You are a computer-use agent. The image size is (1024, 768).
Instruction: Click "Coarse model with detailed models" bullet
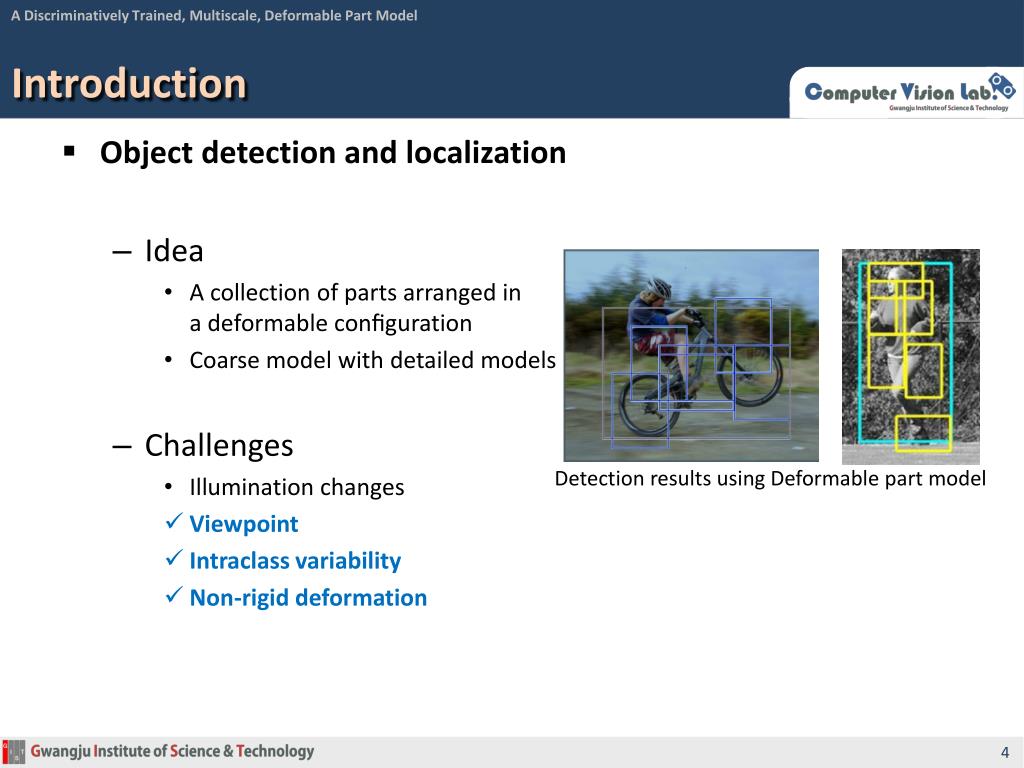372,360
